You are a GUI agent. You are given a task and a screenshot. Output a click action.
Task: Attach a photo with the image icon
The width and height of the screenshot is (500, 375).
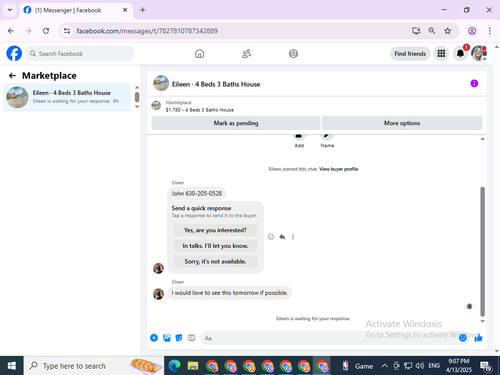[x=167, y=338]
